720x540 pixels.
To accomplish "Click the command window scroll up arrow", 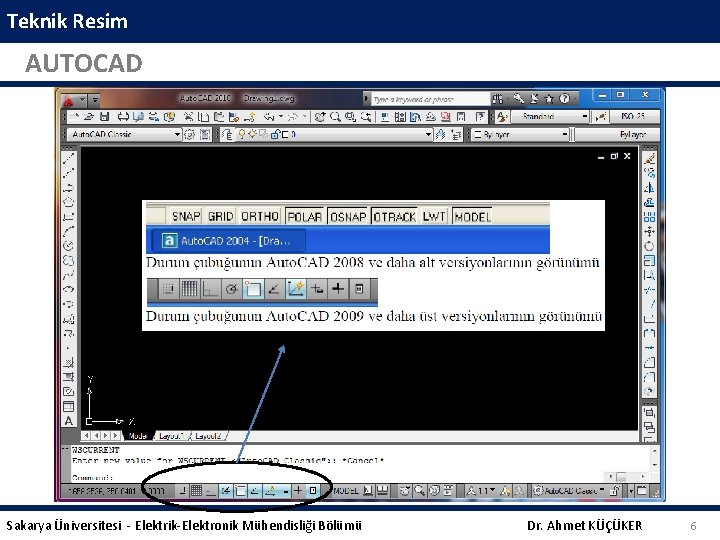I will 654,451.
